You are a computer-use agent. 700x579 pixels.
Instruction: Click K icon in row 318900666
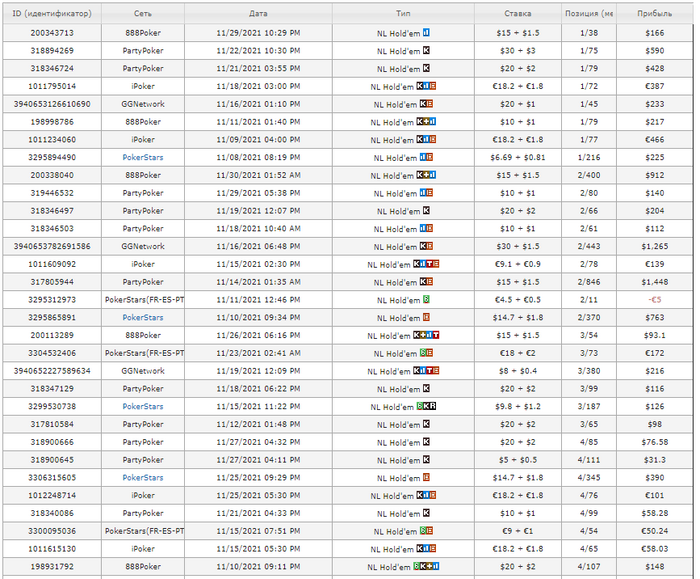[426, 442]
